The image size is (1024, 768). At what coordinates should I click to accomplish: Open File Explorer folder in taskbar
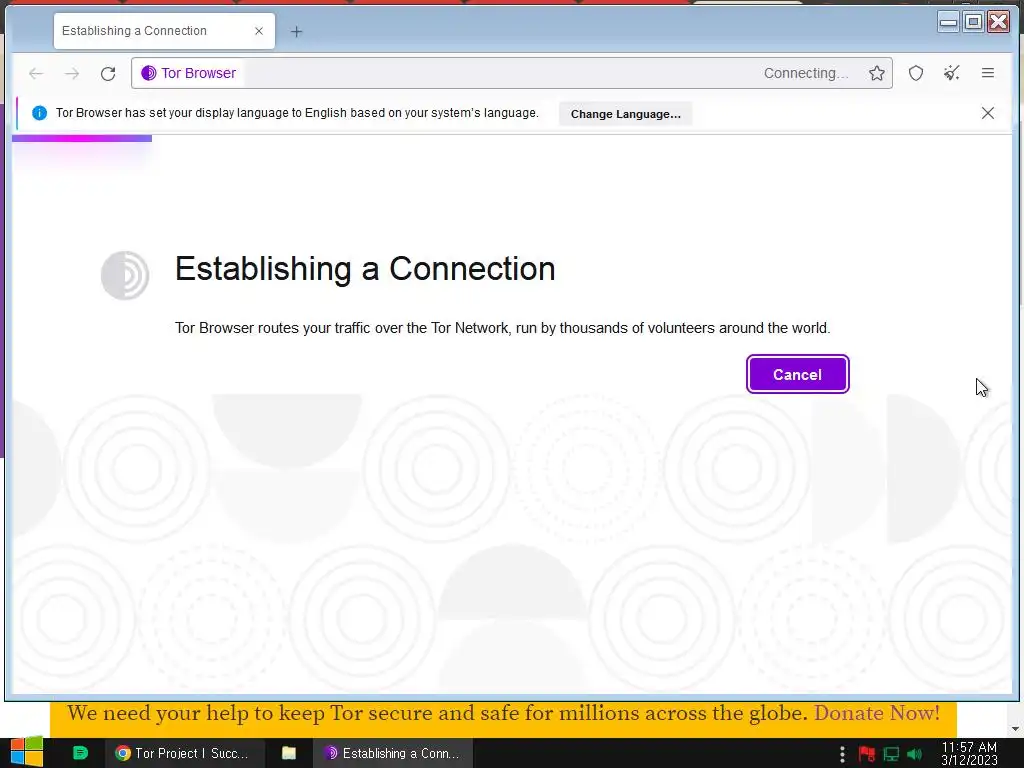coord(289,753)
